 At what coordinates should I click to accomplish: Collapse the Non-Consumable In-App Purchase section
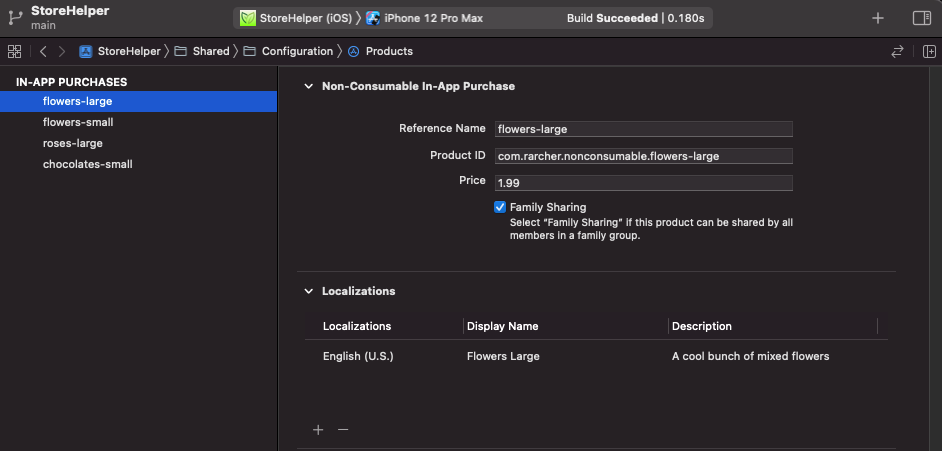pos(308,86)
